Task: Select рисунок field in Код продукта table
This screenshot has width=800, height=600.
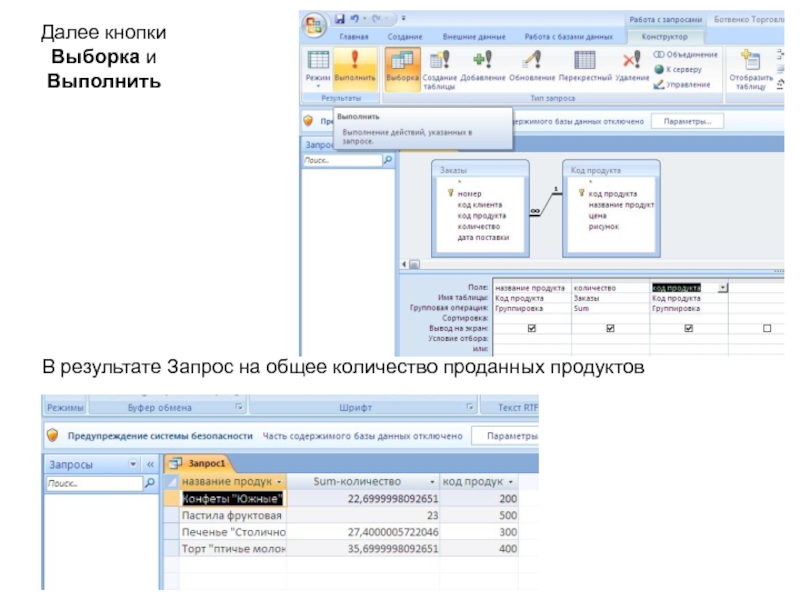Action: pos(604,227)
